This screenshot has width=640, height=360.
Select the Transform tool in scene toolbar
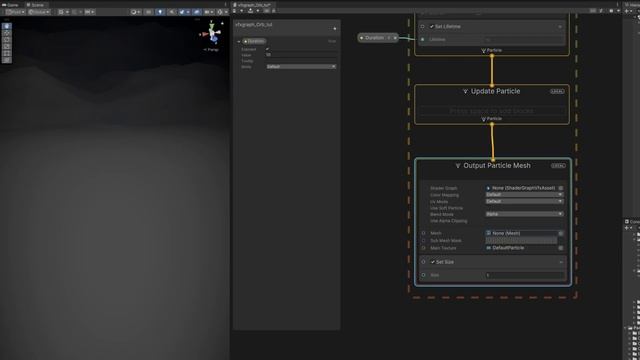tap(7, 60)
